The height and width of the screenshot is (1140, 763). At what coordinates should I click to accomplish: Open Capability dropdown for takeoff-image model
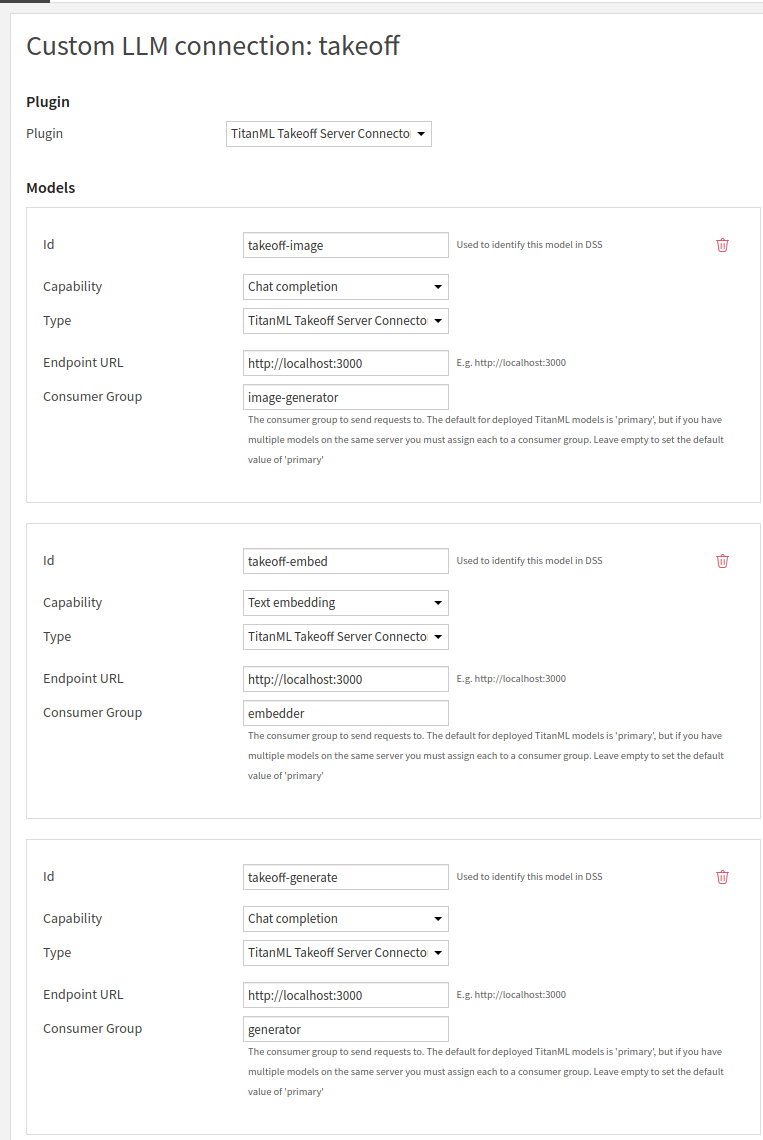[x=345, y=287]
